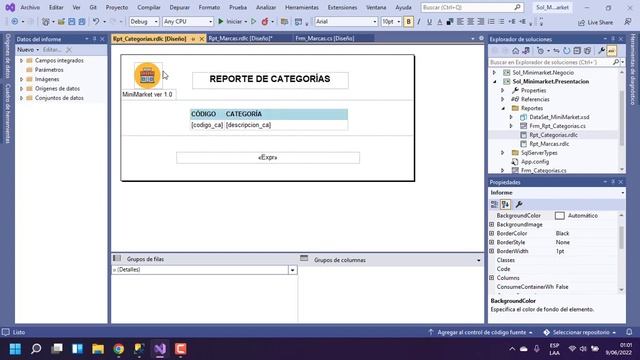640x360 pixels.
Task: Start debugging with the green Iniciar arrow
Action: coord(221,22)
